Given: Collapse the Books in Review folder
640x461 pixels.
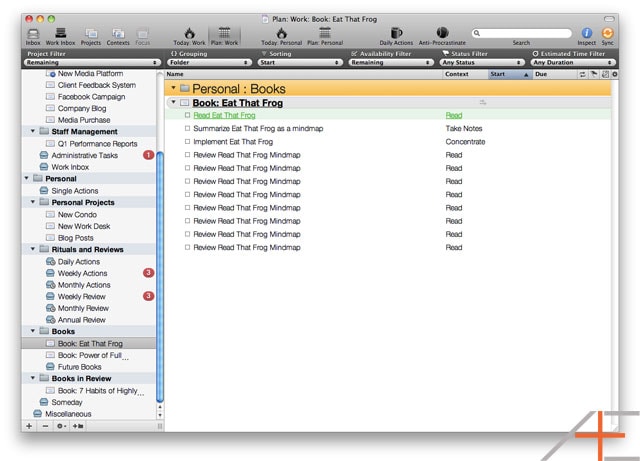Looking at the screenshot, I should click(33, 378).
